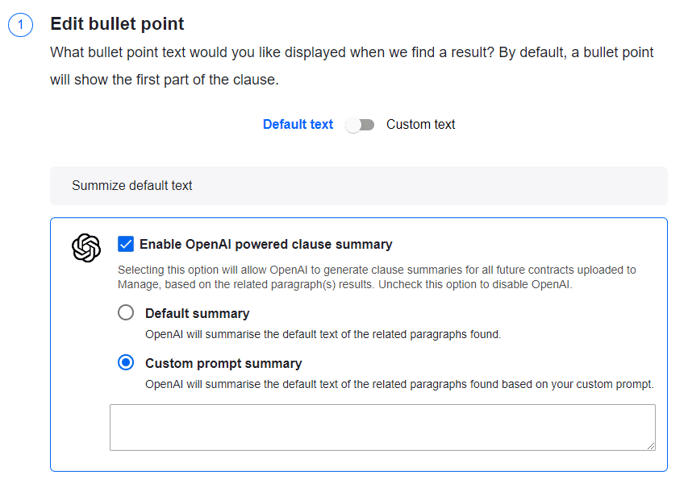Select the Custom prompt summary radio button
Image resolution: width=688 pixels, height=483 pixels.
click(x=126, y=363)
